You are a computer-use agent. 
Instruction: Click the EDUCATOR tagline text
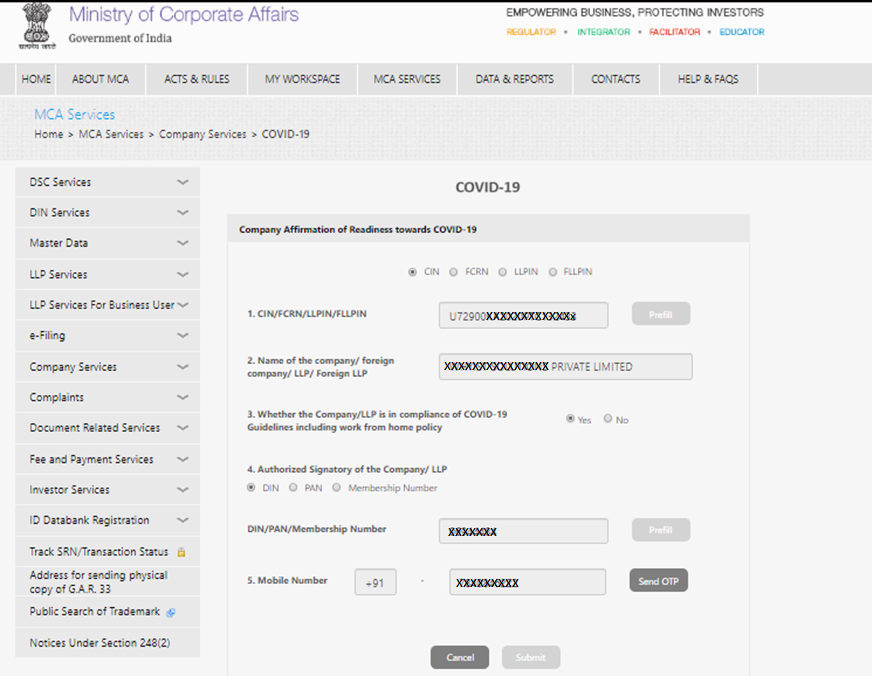coord(742,32)
